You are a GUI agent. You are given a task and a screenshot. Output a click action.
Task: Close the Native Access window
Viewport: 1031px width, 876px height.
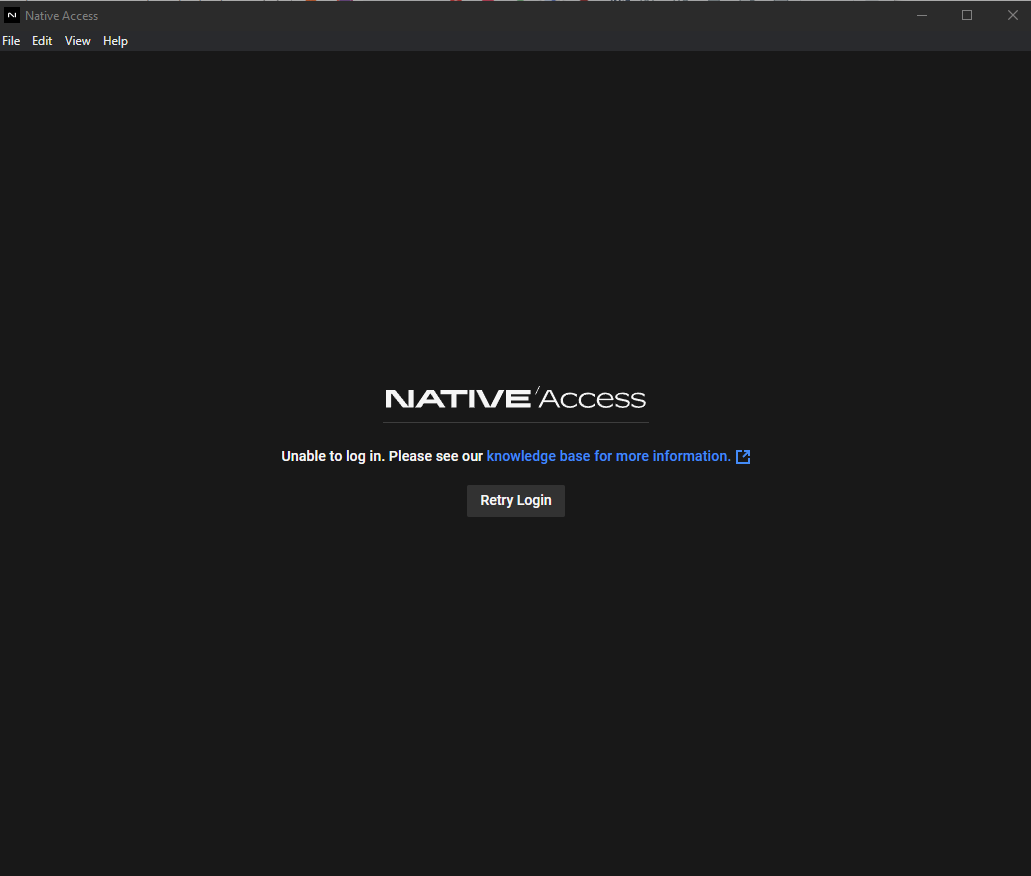tap(1012, 15)
